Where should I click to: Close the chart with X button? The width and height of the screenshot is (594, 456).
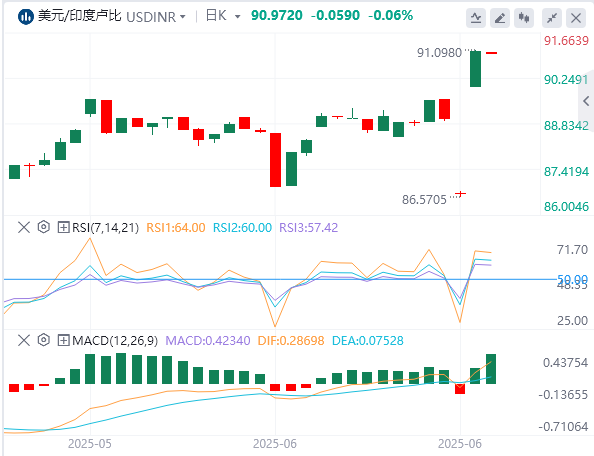(576, 18)
